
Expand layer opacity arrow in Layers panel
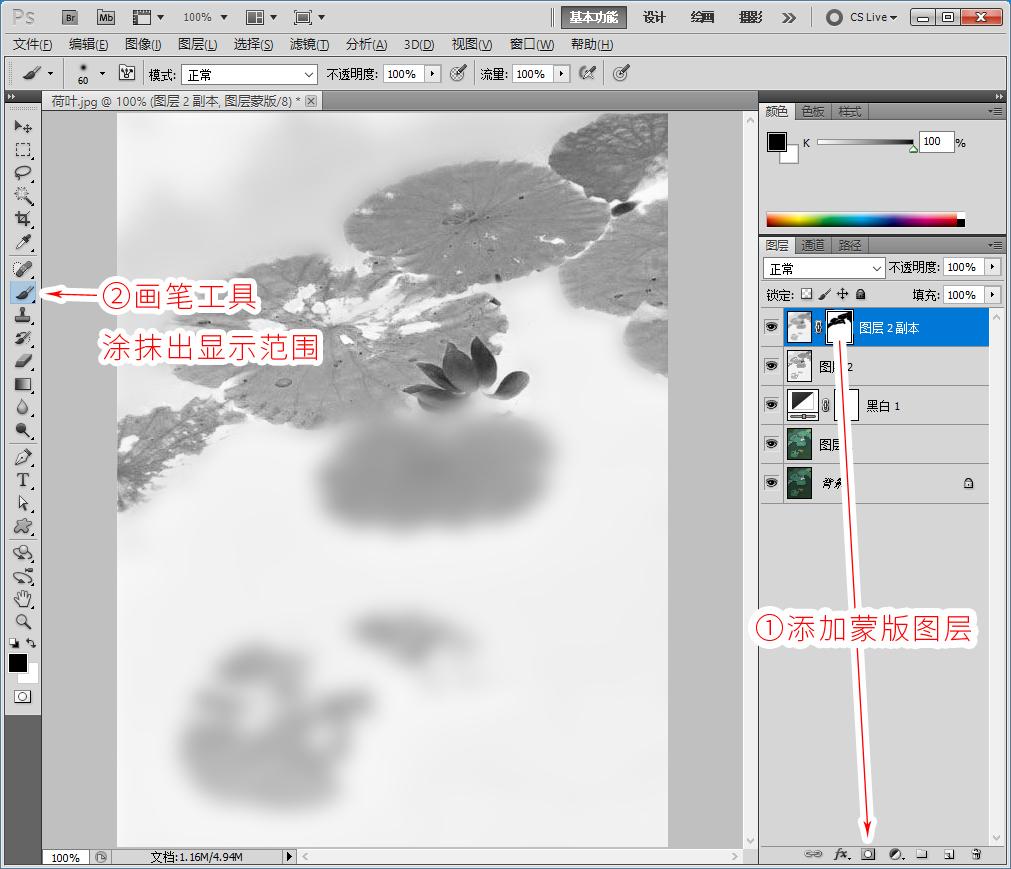click(x=992, y=267)
